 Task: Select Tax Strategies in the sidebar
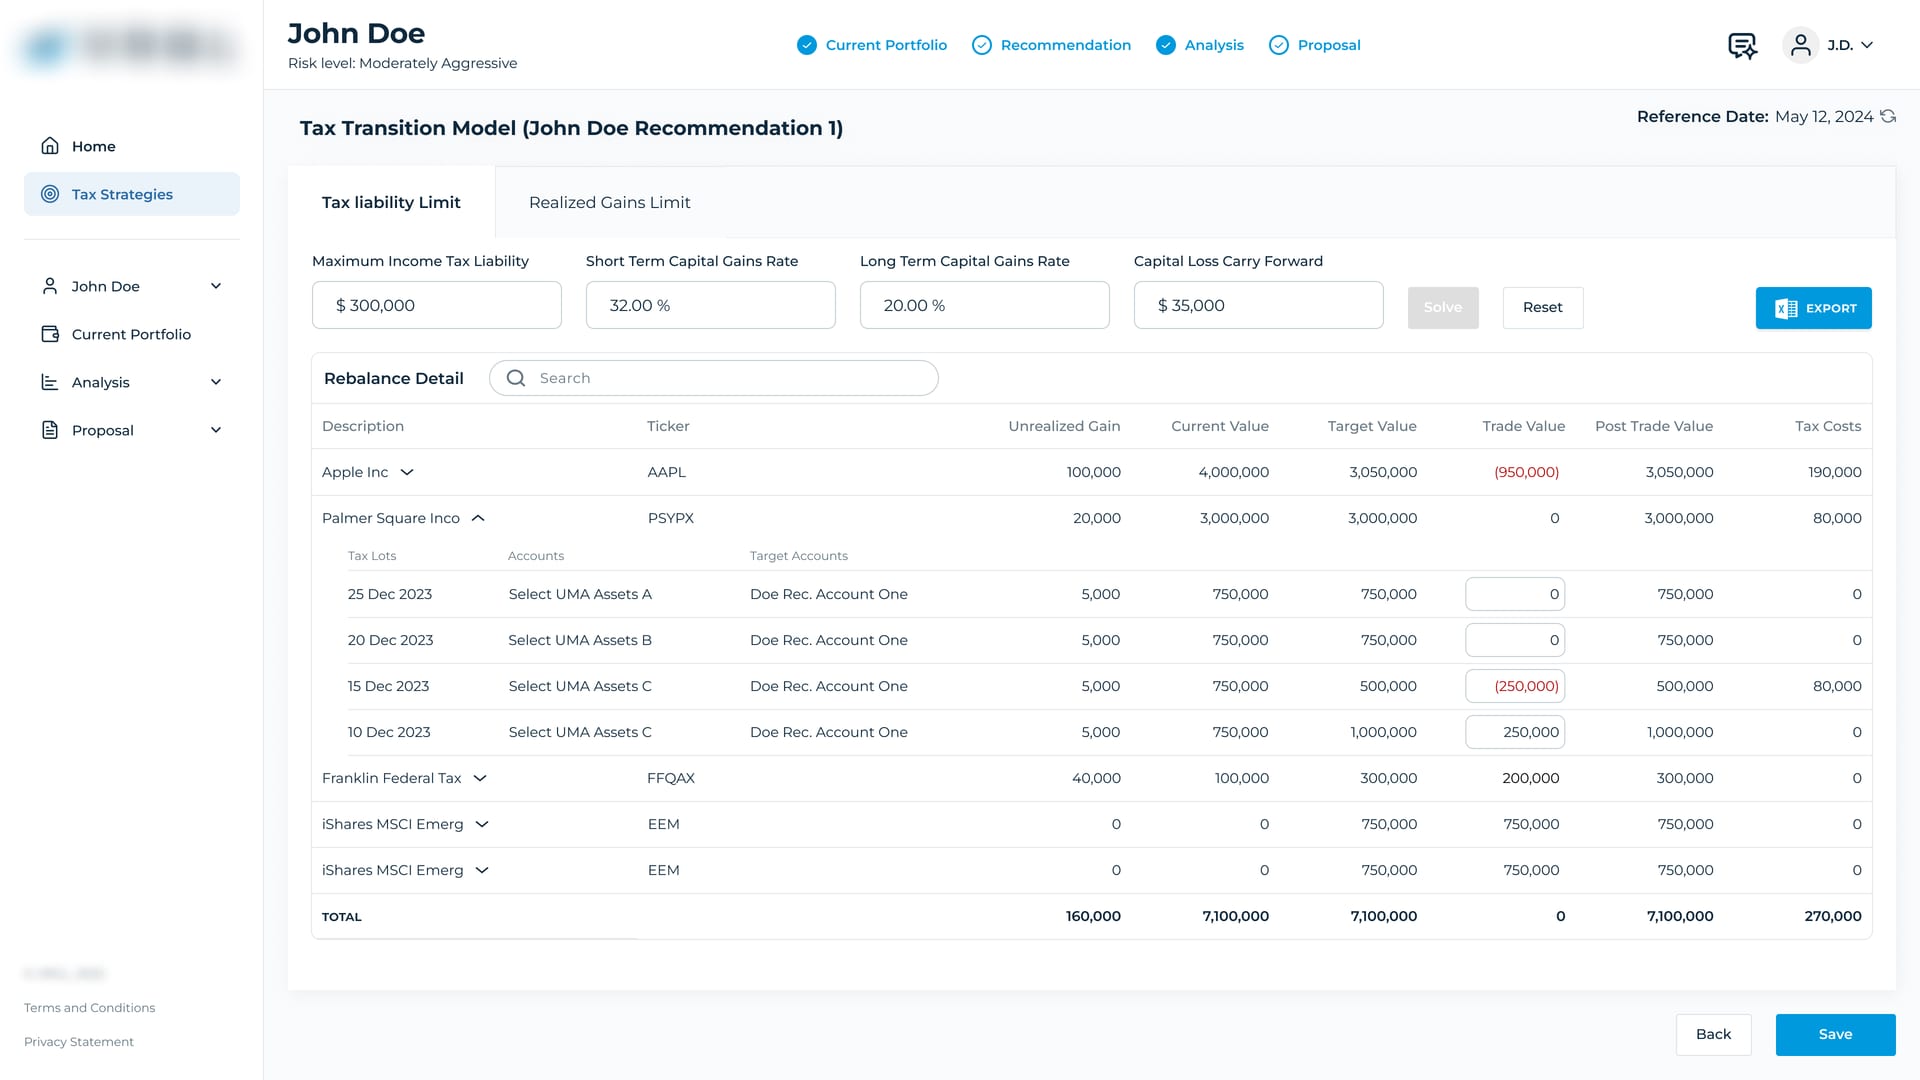coord(132,194)
